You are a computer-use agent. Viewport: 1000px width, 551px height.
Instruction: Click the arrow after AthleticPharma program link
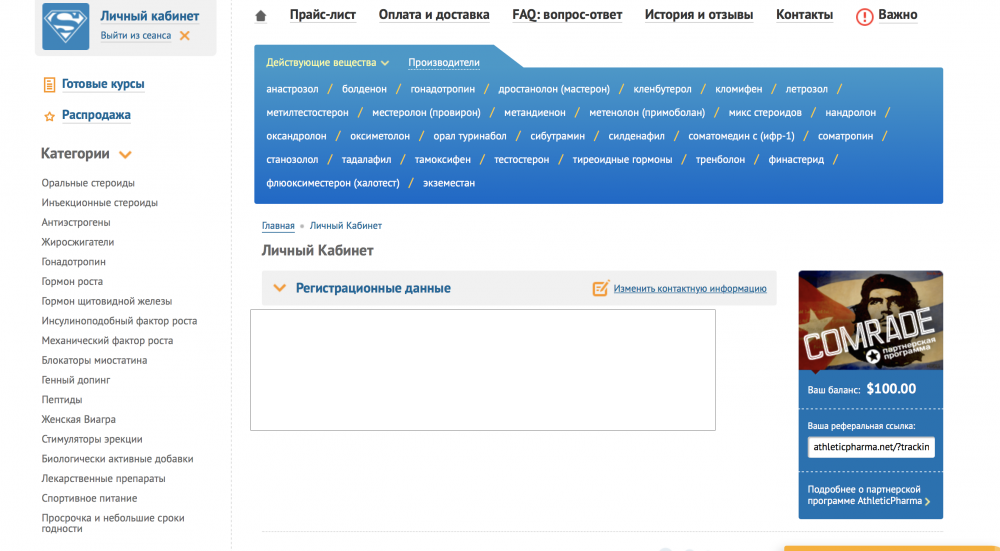point(928,501)
